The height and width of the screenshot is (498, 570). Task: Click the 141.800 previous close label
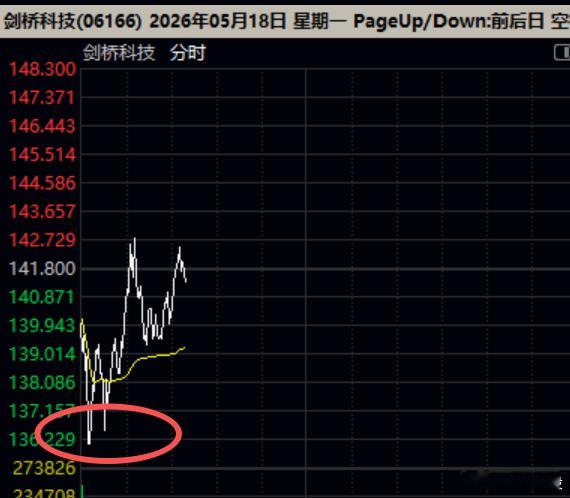(x=42, y=269)
